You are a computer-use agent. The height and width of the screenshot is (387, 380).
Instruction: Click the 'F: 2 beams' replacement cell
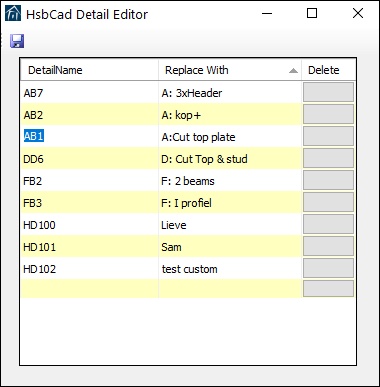pyautogui.click(x=230, y=181)
